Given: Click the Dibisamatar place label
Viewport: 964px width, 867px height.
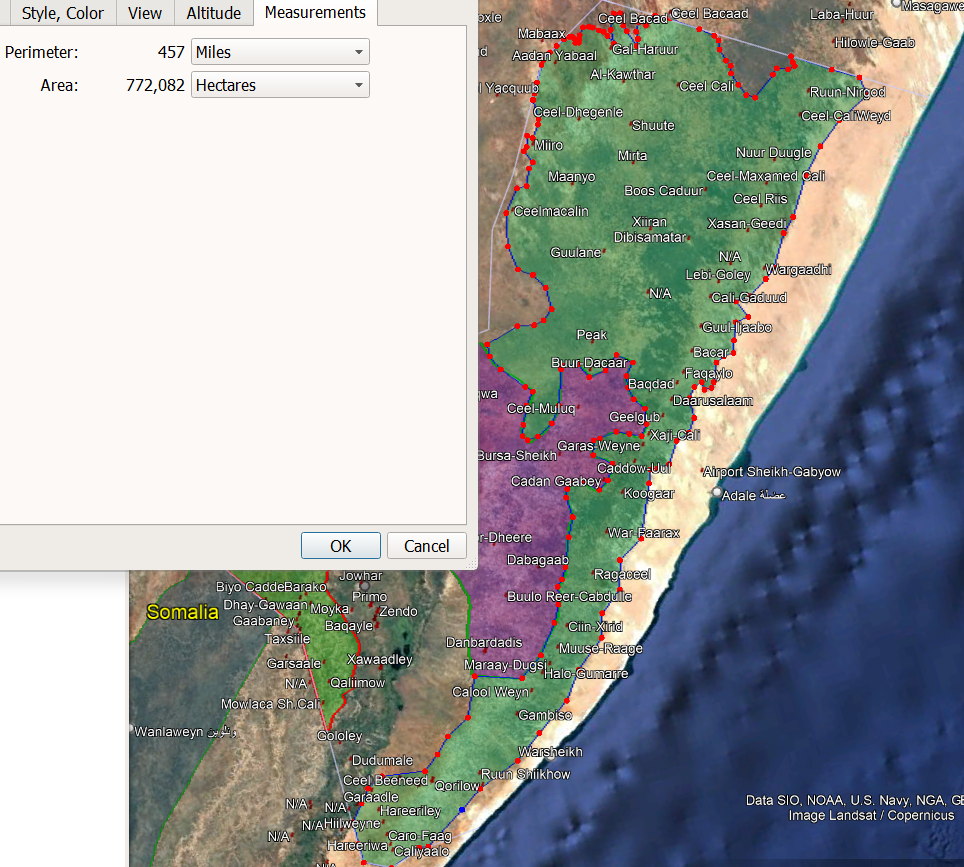Looking at the screenshot, I should [x=649, y=237].
